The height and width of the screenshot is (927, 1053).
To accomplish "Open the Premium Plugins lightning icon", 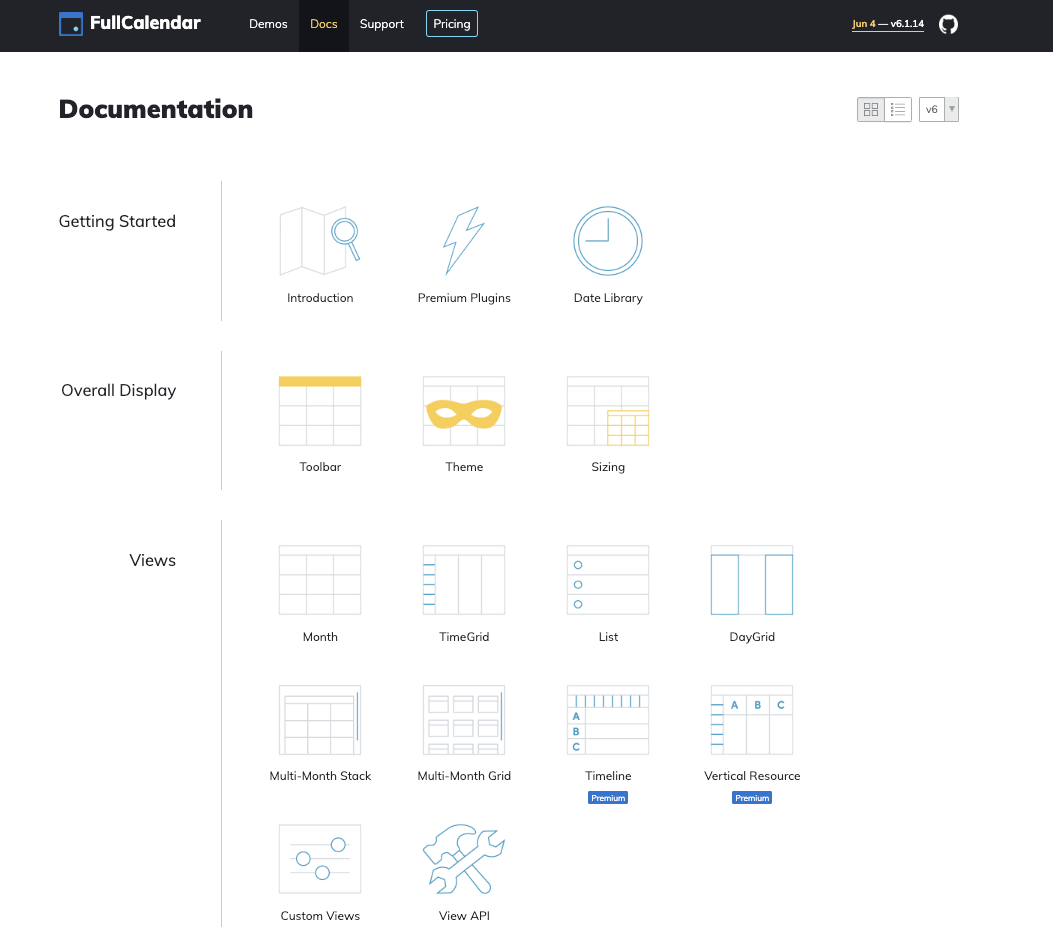I will coord(463,240).
